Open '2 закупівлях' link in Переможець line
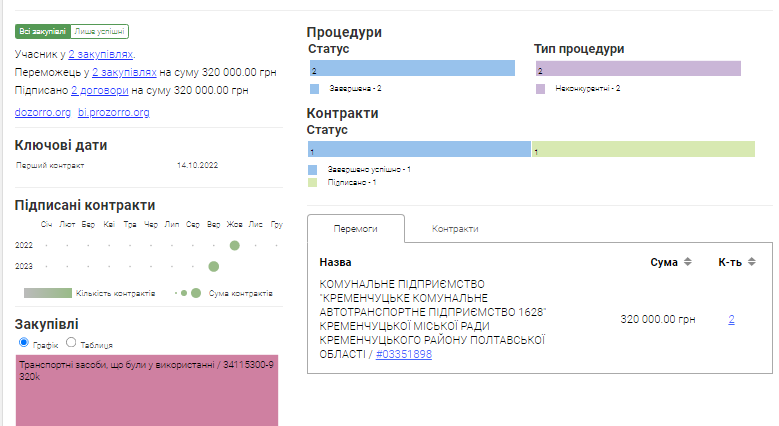This screenshot has width=779, height=426. point(124,72)
